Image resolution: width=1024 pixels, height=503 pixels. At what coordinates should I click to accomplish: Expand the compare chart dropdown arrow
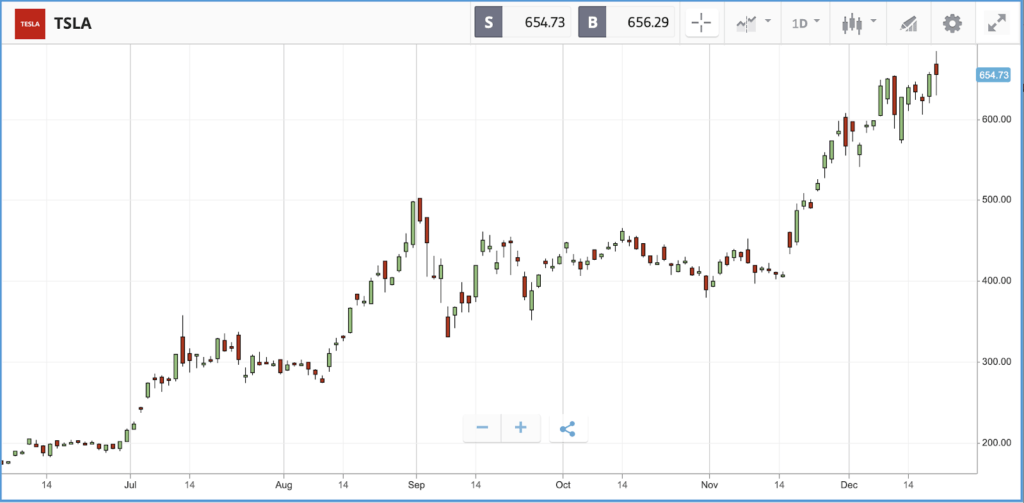tap(767, 21)
